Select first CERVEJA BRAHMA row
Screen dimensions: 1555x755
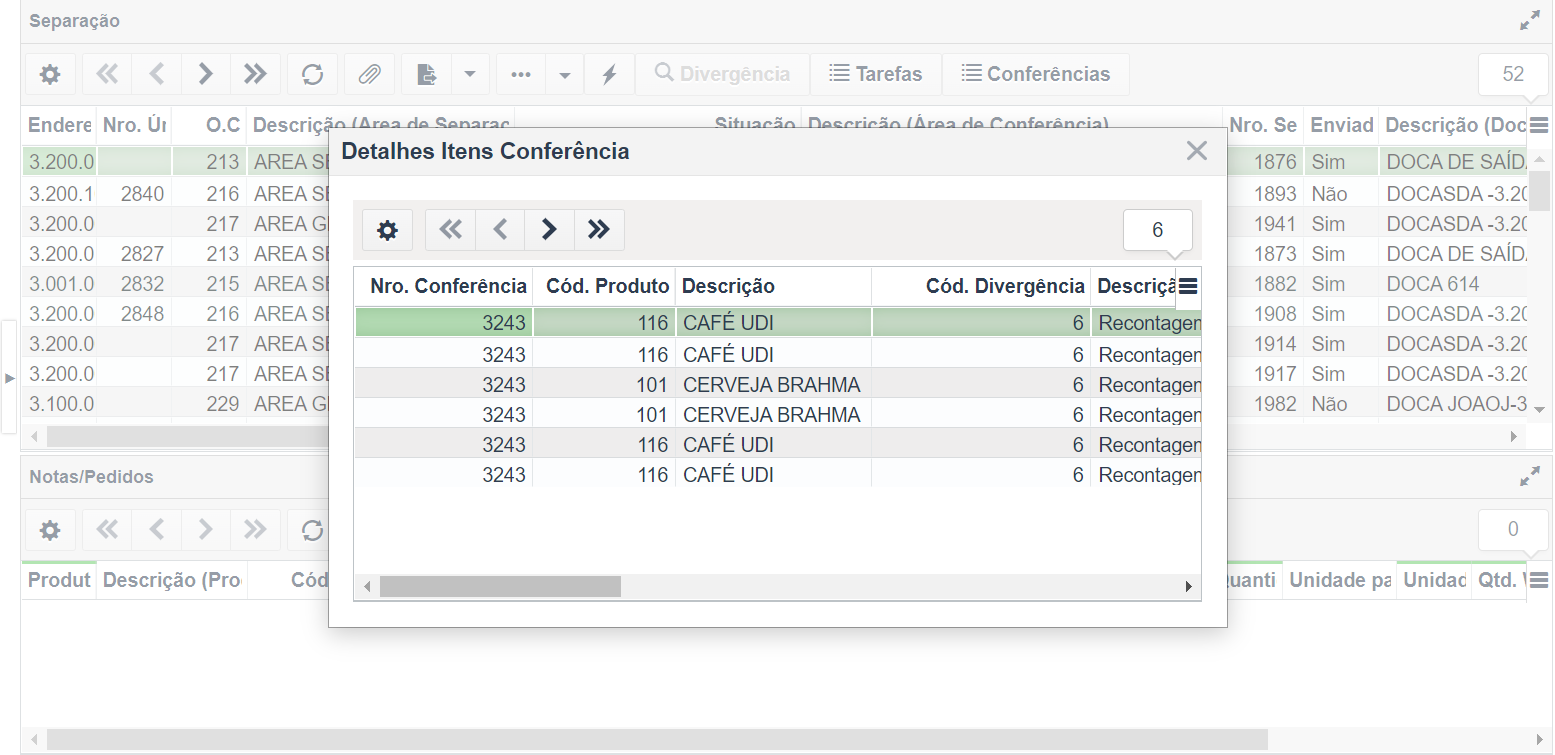(778, 384)
